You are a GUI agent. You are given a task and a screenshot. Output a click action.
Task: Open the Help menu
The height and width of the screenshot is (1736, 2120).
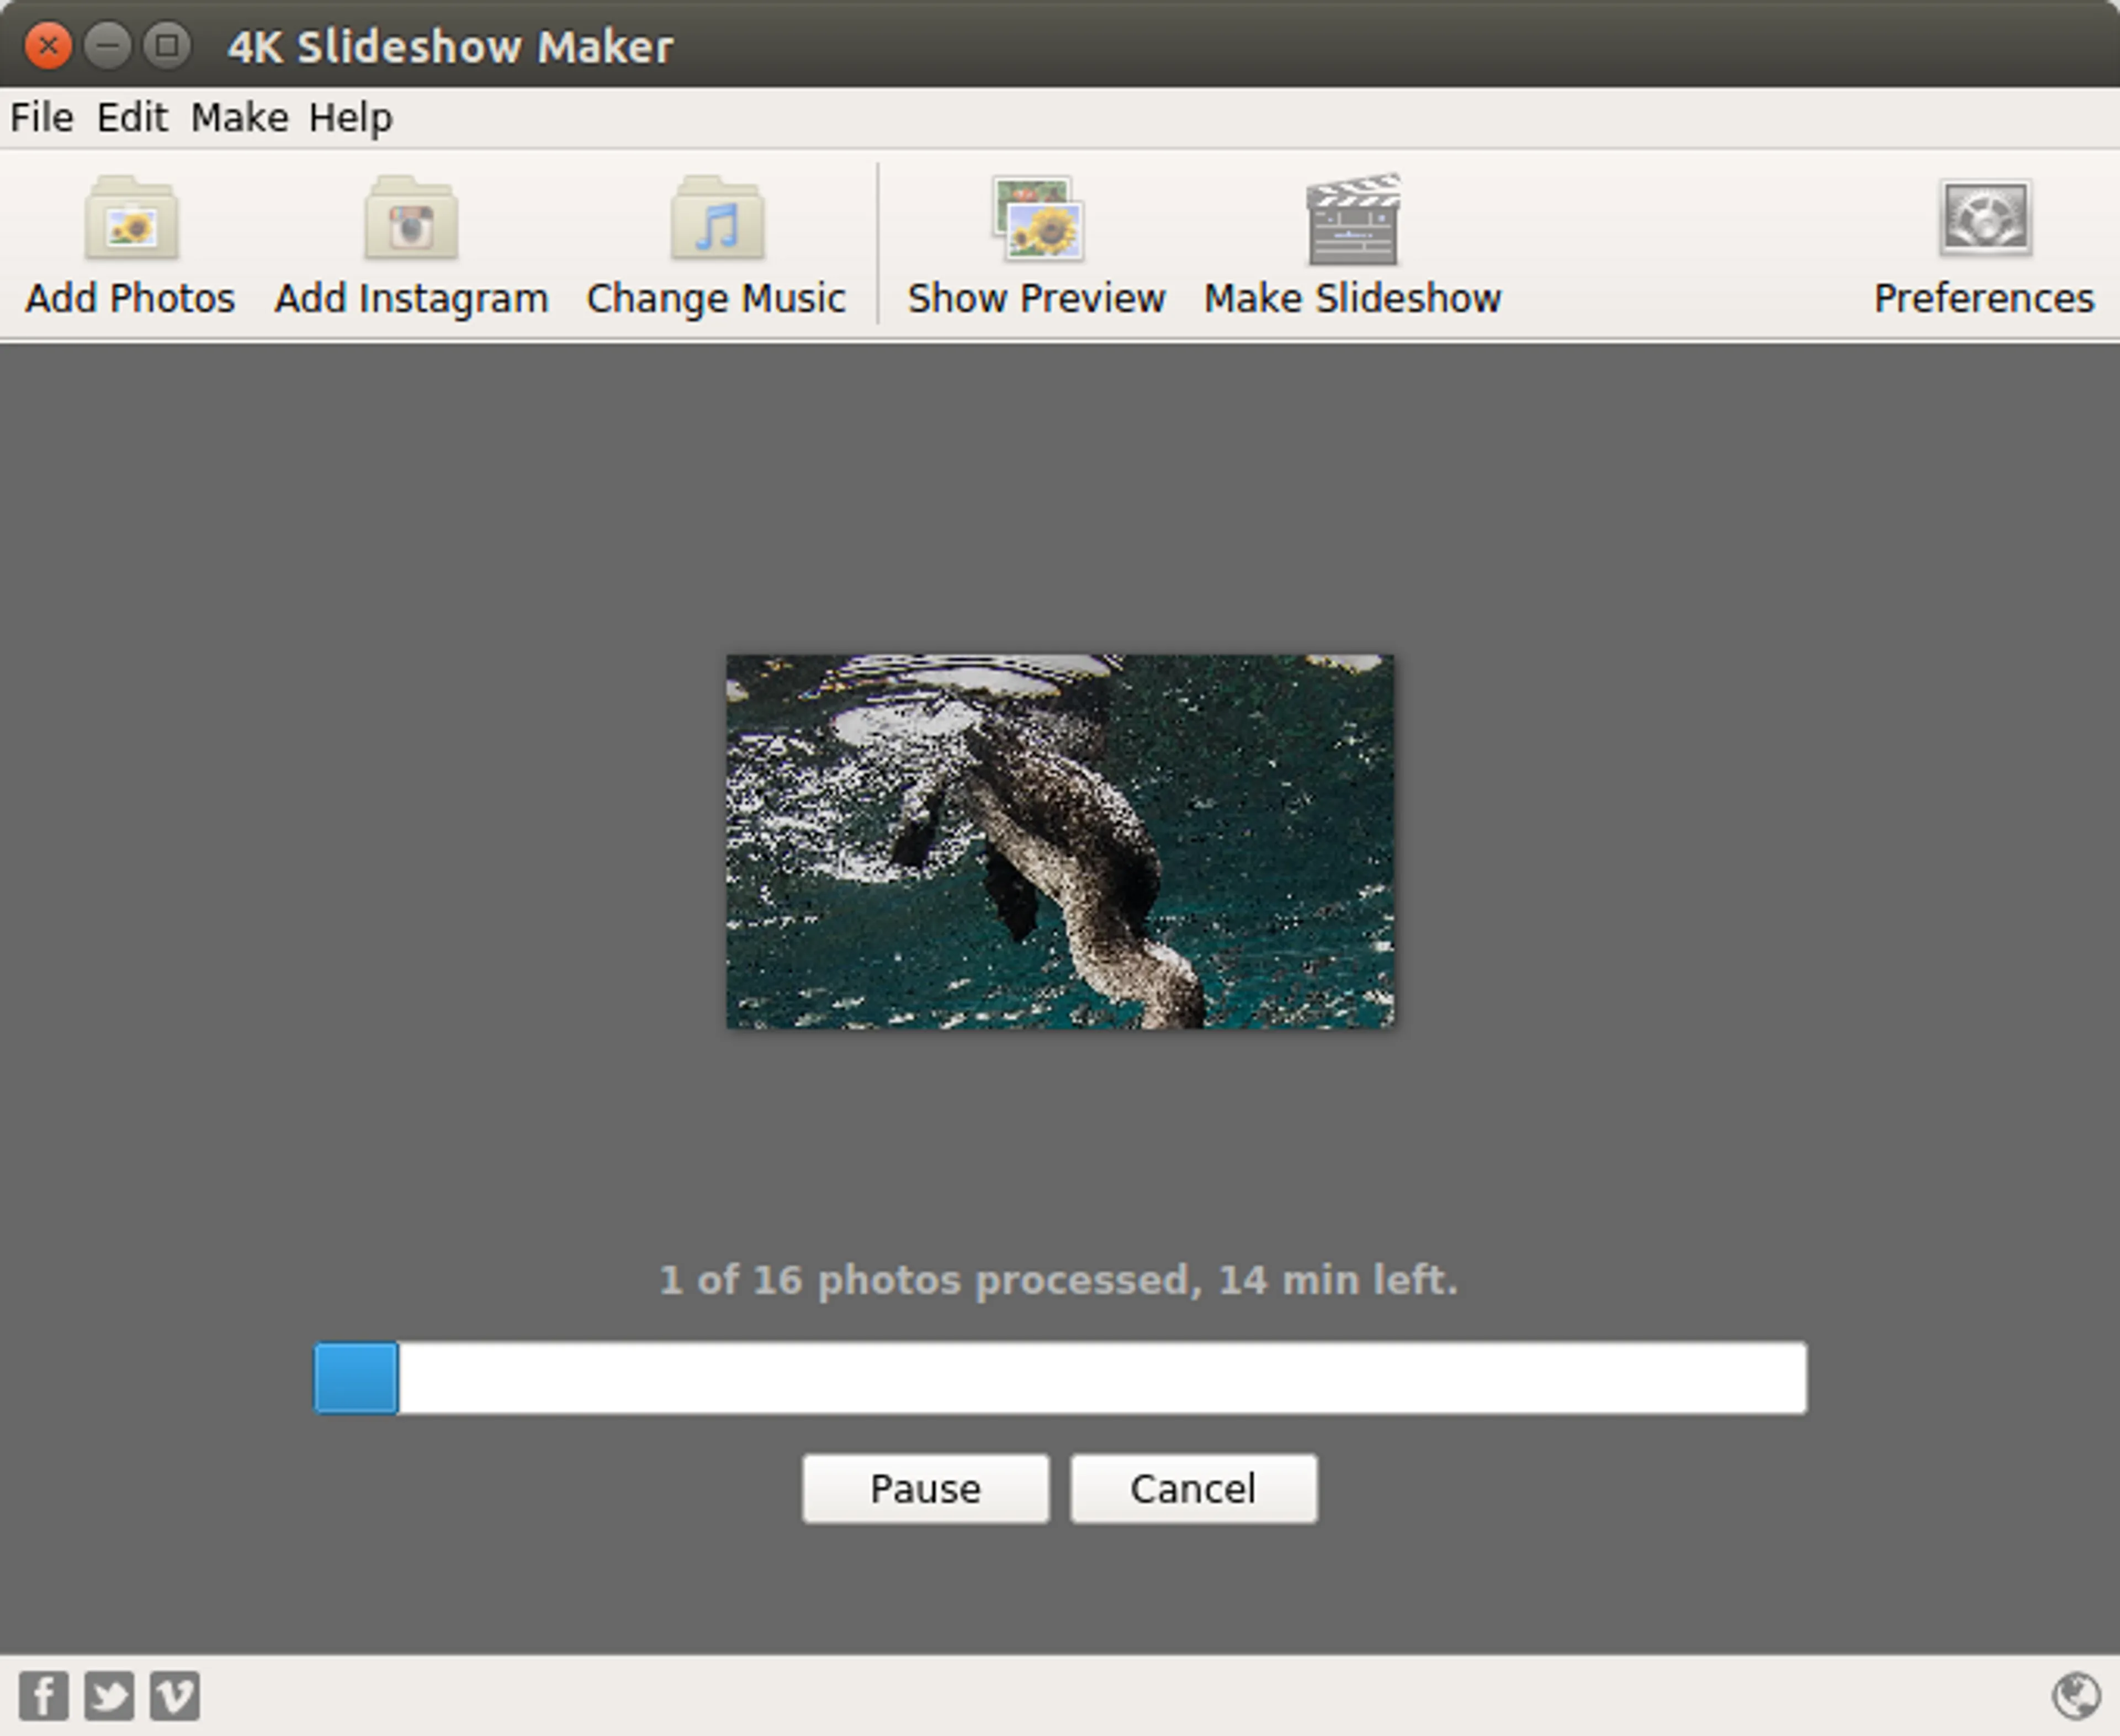tap(350, 118)
